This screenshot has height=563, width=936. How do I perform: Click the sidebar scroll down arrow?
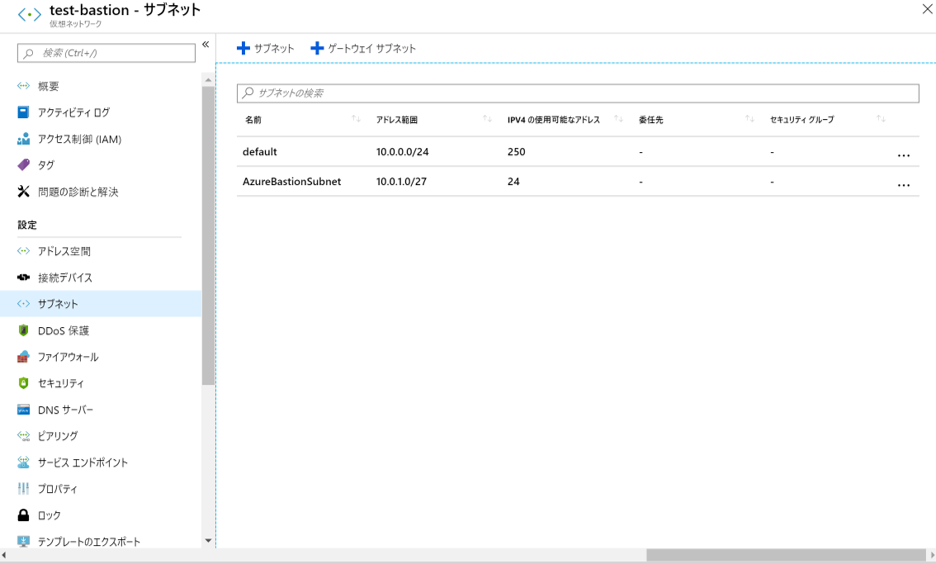[208, 540]
